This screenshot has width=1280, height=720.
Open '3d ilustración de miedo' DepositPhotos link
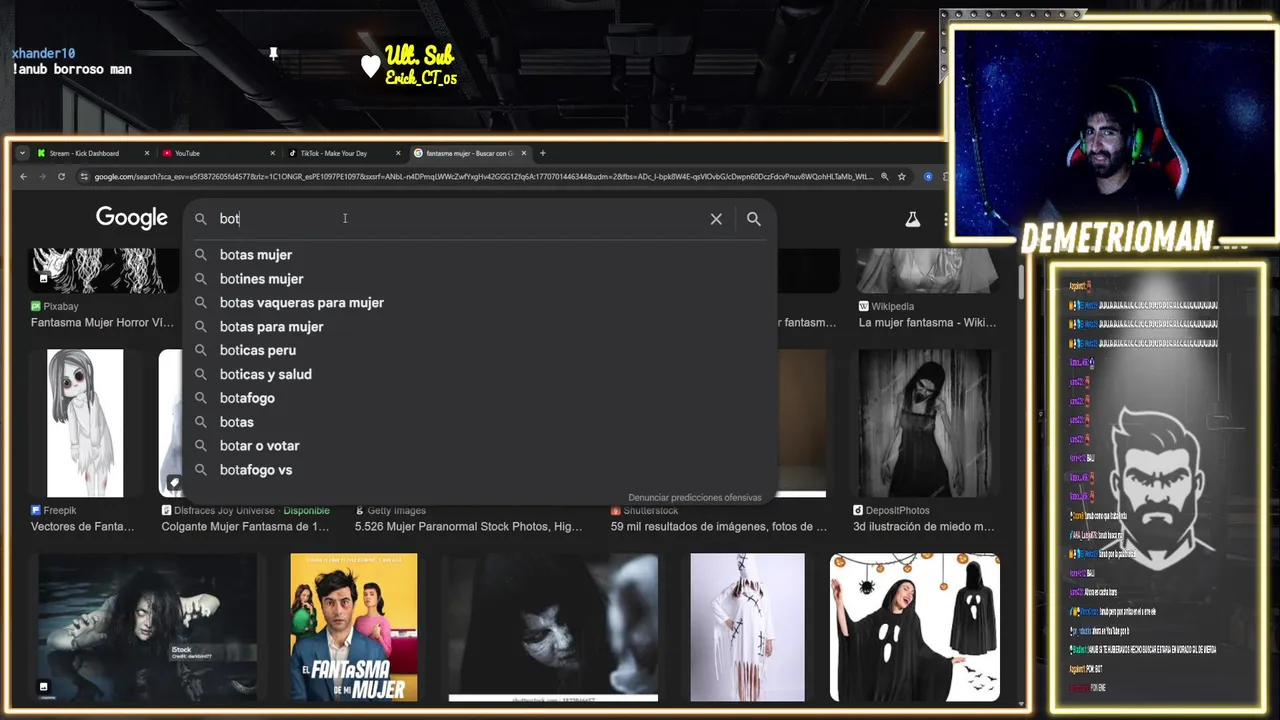923,527
